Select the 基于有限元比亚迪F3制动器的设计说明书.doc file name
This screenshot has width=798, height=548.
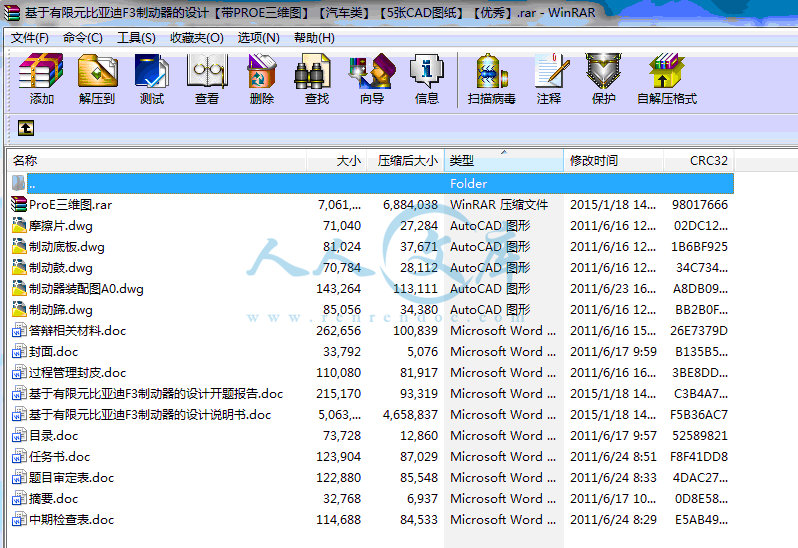tap(150, 414)
